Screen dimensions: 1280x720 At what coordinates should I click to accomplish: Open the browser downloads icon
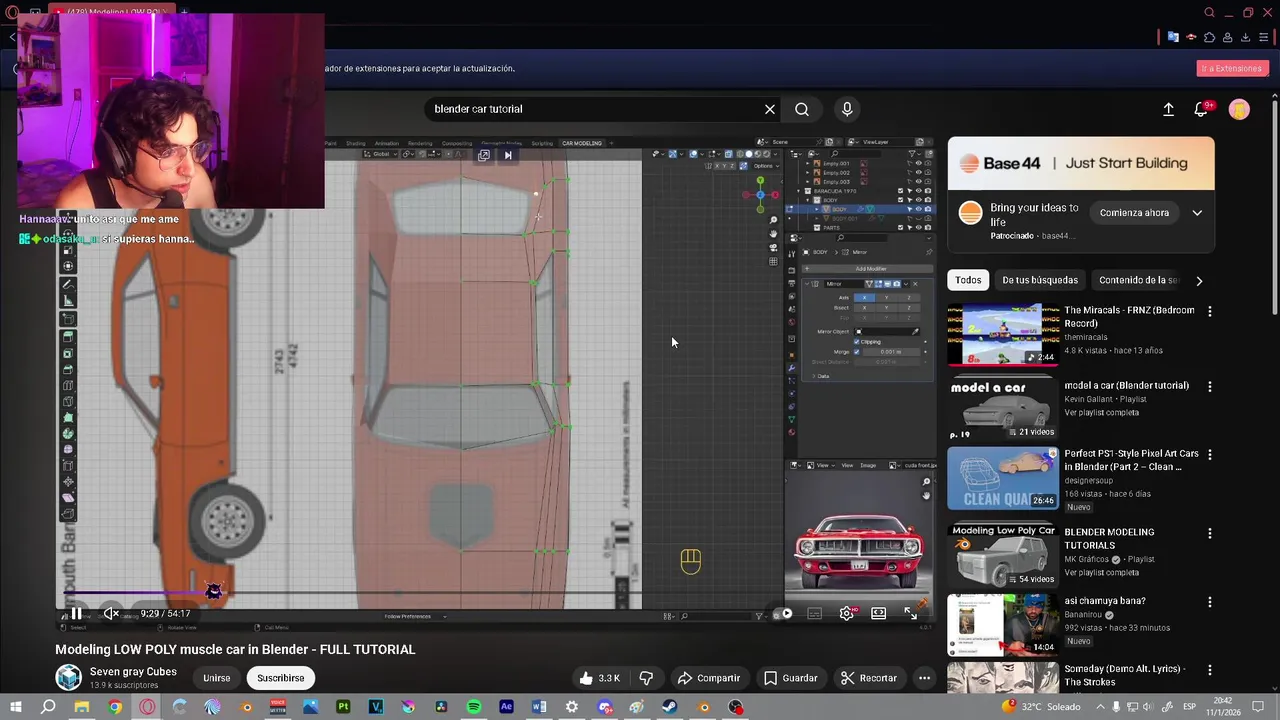tap(1246, 38)
